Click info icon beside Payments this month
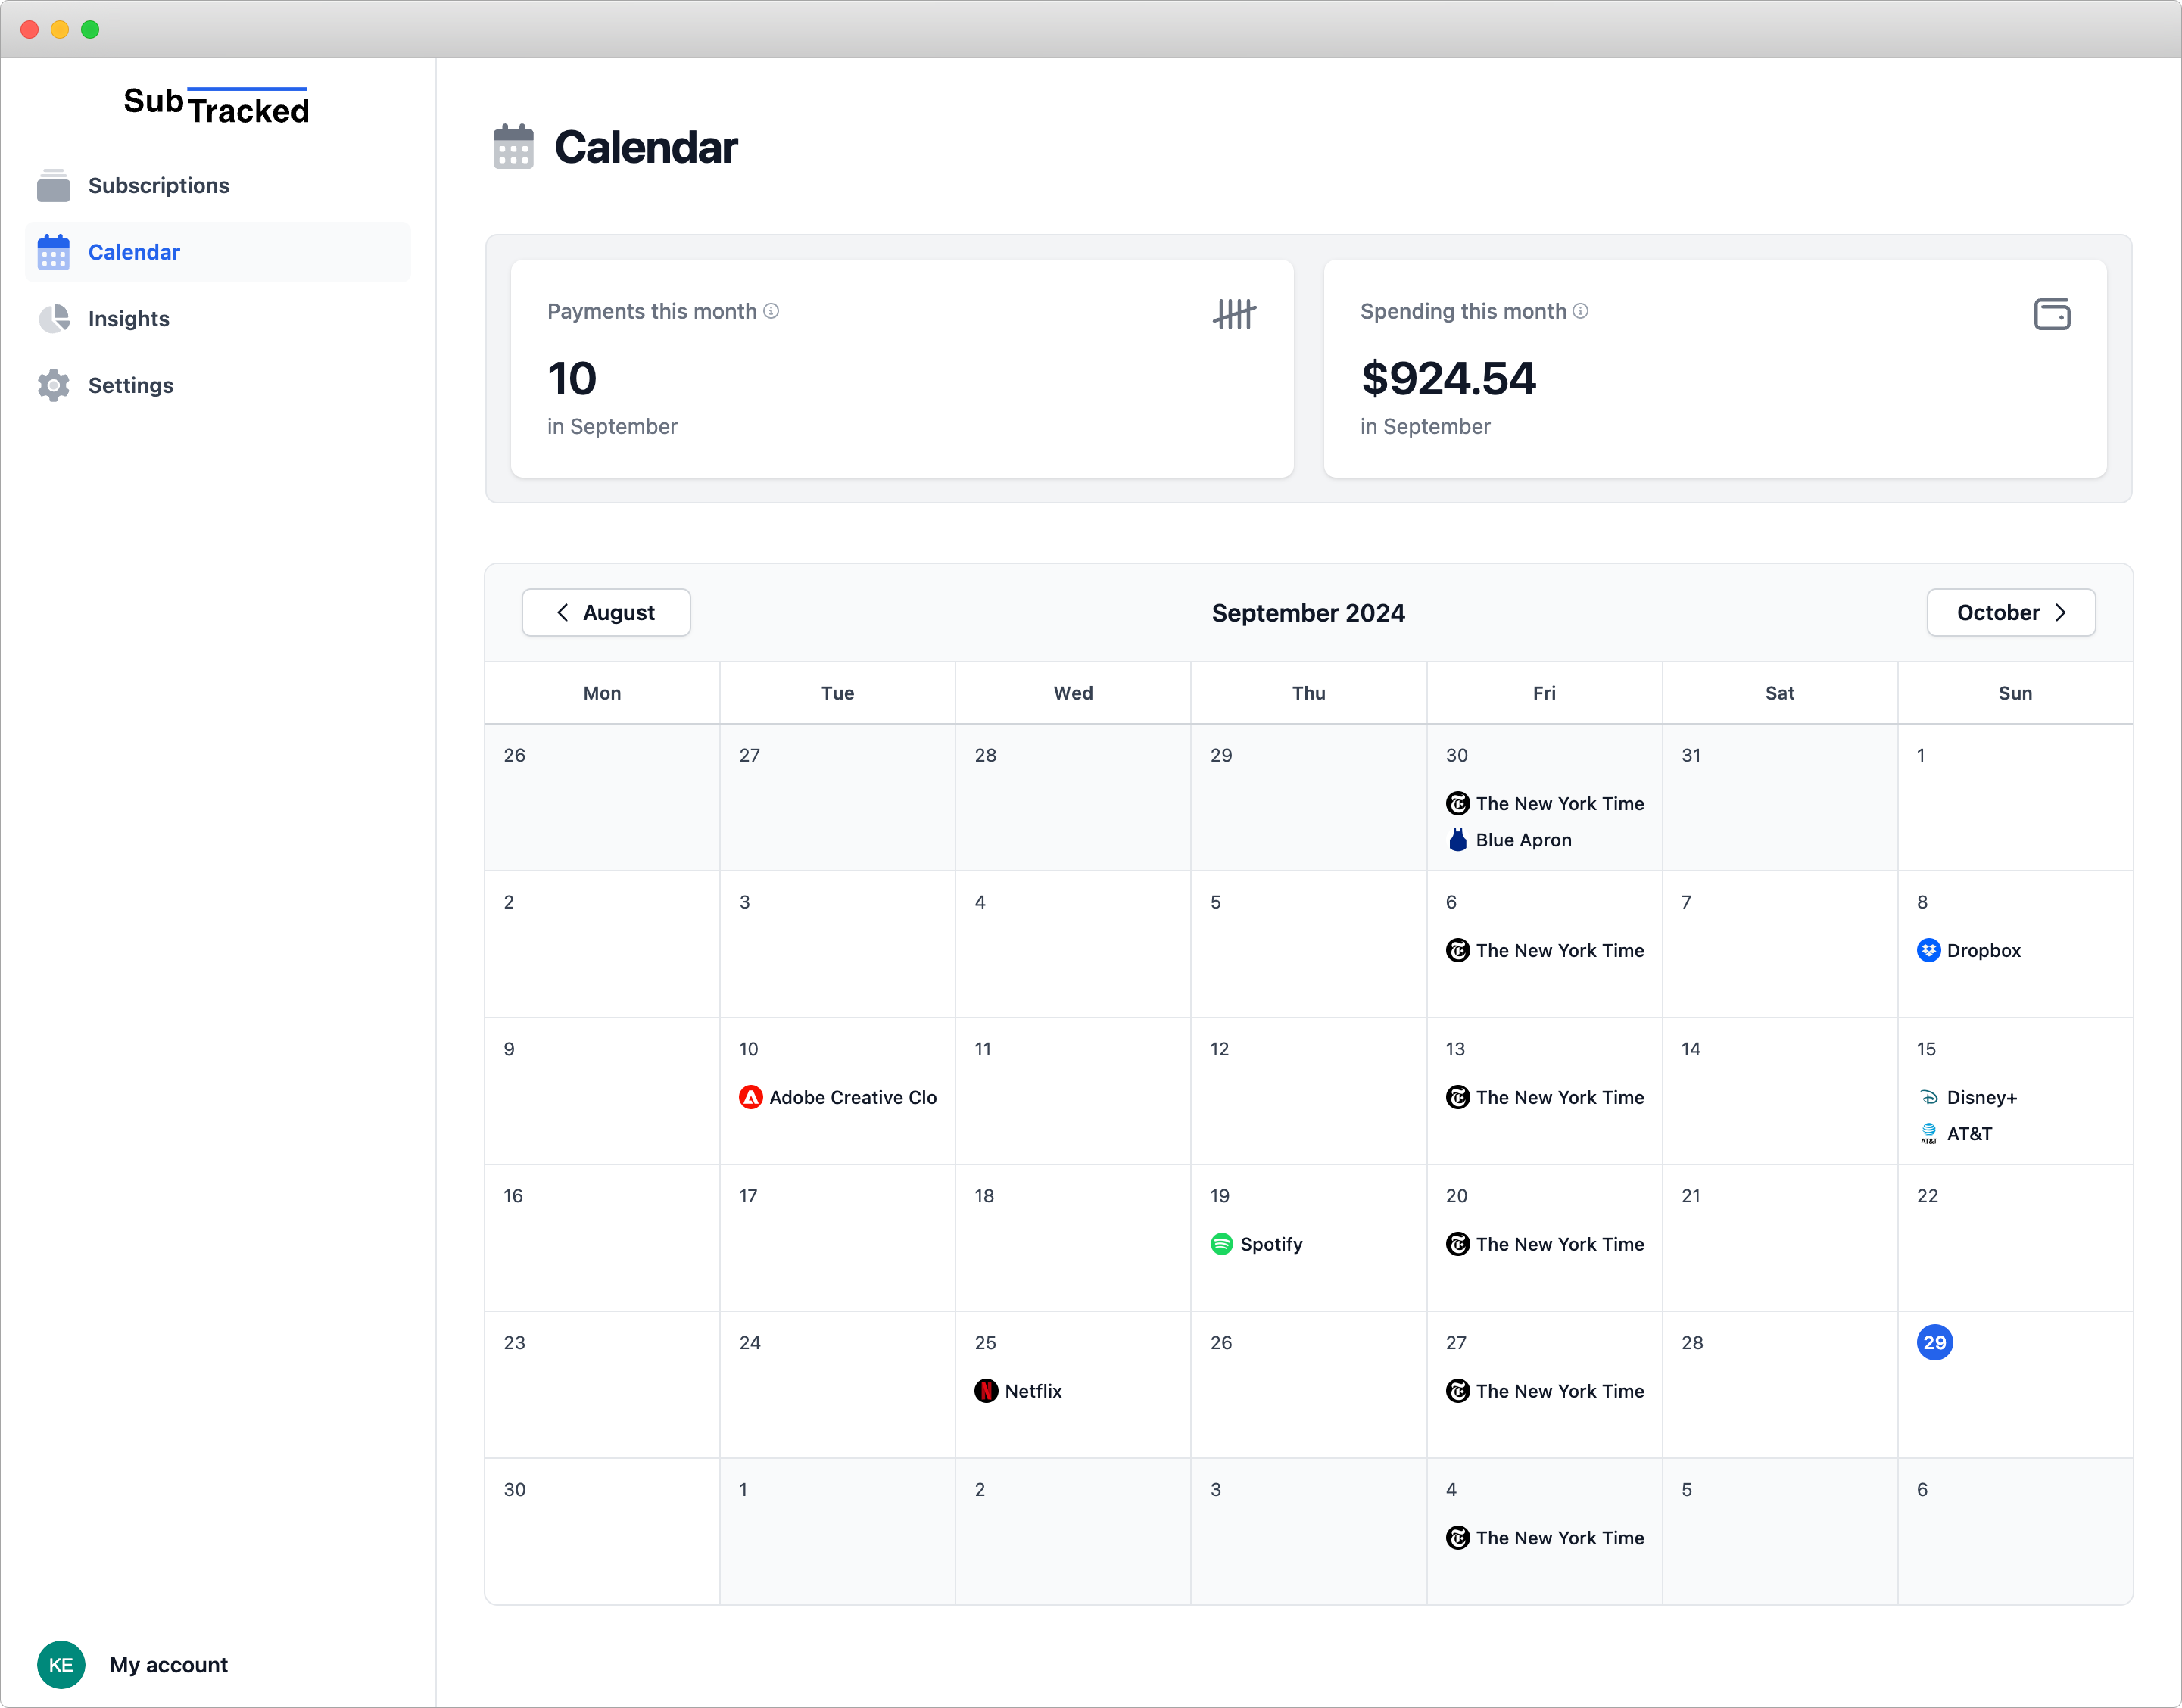This screenshot has height=1708, width=2182. pos(771,311)
